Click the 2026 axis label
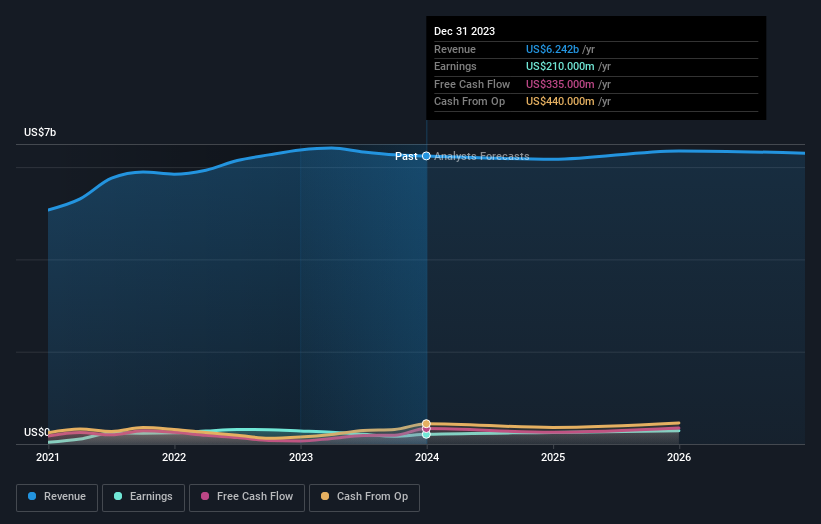Viewport: 821px width, 524px height. point(679,458)
